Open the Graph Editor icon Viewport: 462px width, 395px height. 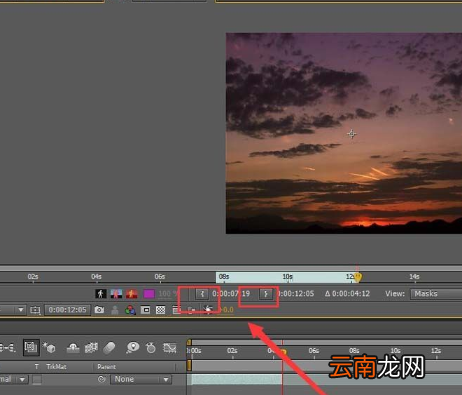coord(170,348)
